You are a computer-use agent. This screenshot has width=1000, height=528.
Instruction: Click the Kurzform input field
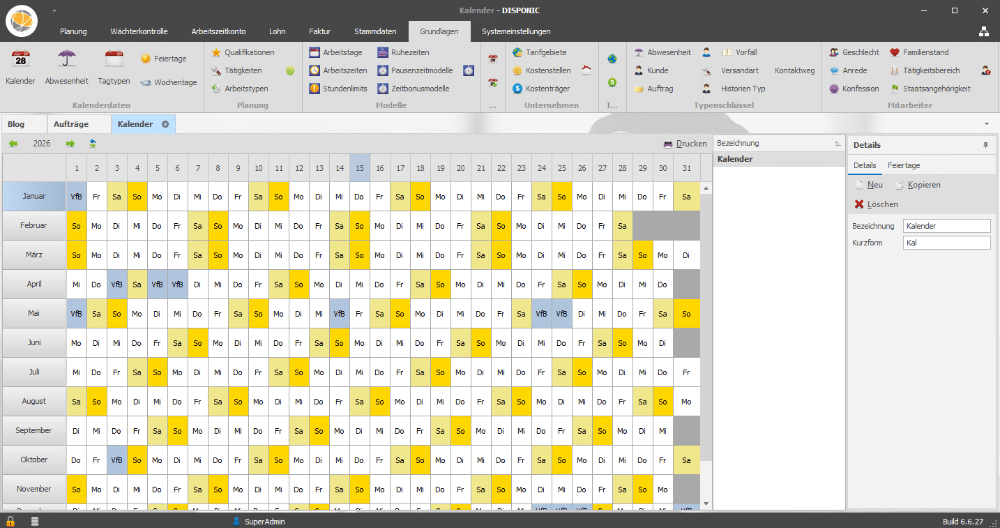click(945, 243)
